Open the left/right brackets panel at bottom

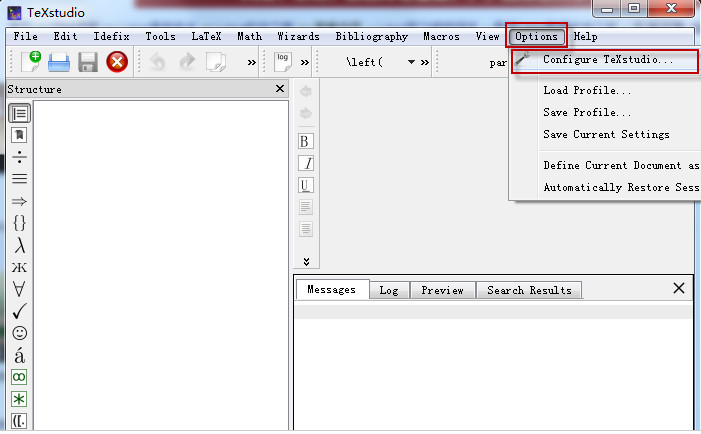point(19,421)
